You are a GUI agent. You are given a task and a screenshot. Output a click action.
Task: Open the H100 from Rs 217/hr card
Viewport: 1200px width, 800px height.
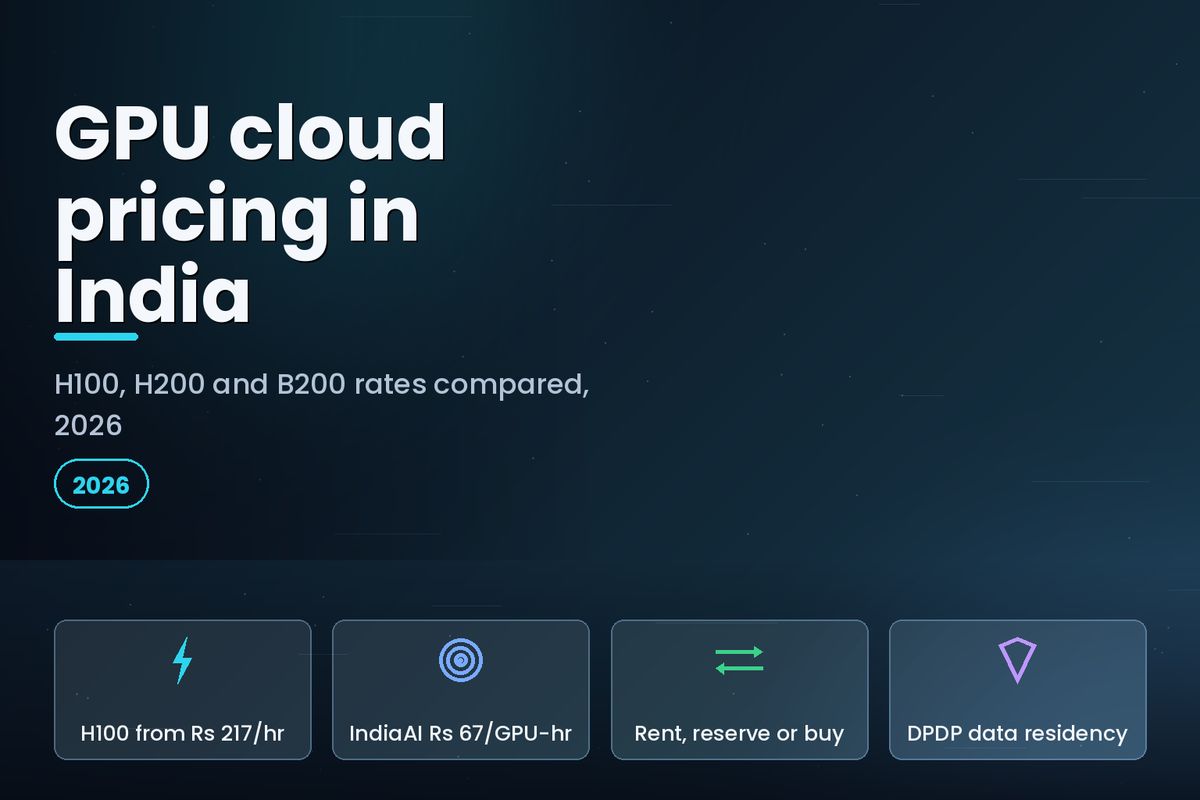point(183,690)
